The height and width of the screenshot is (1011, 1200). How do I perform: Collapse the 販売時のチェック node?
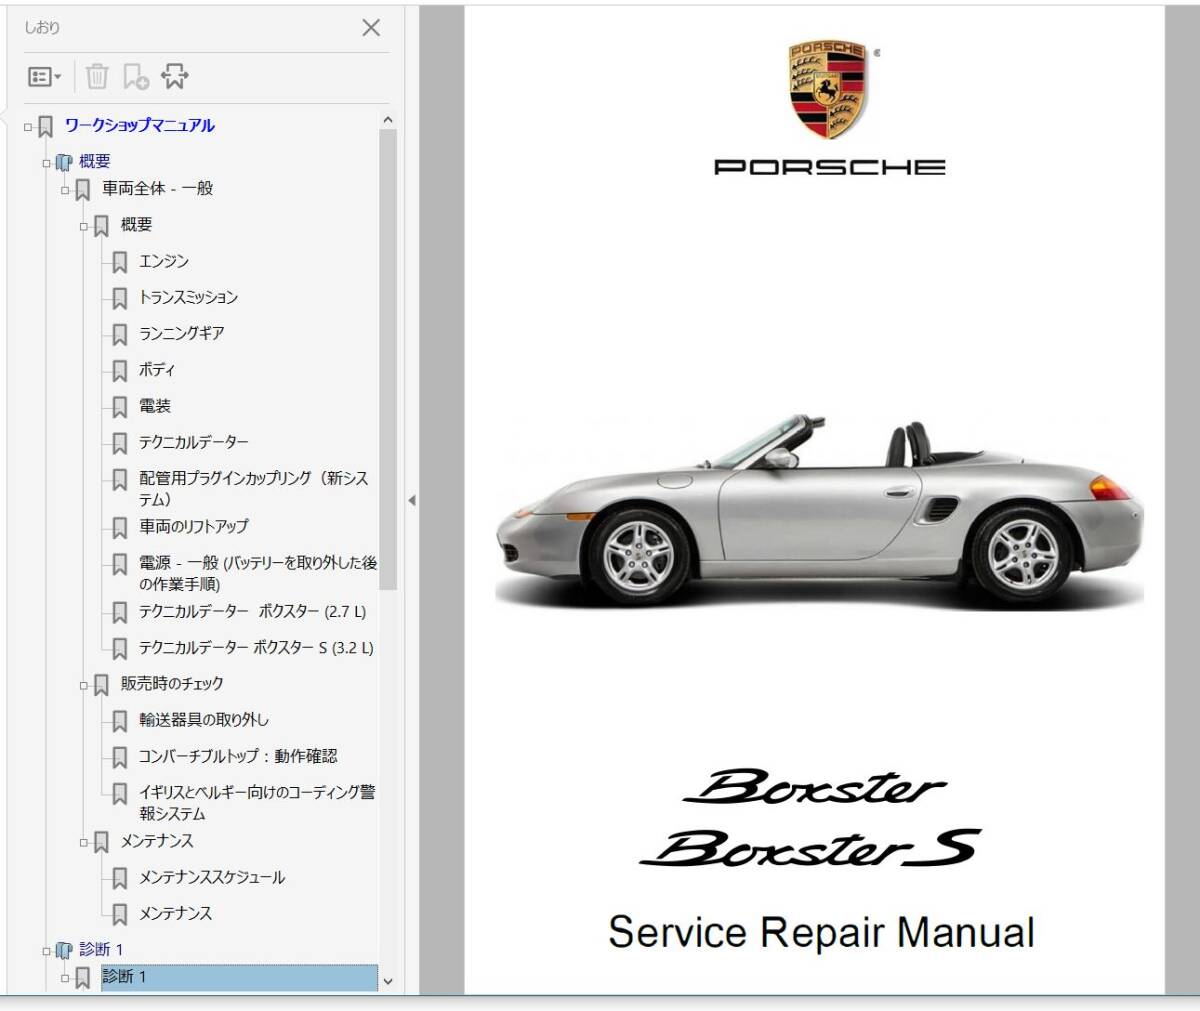coord(84,685)
